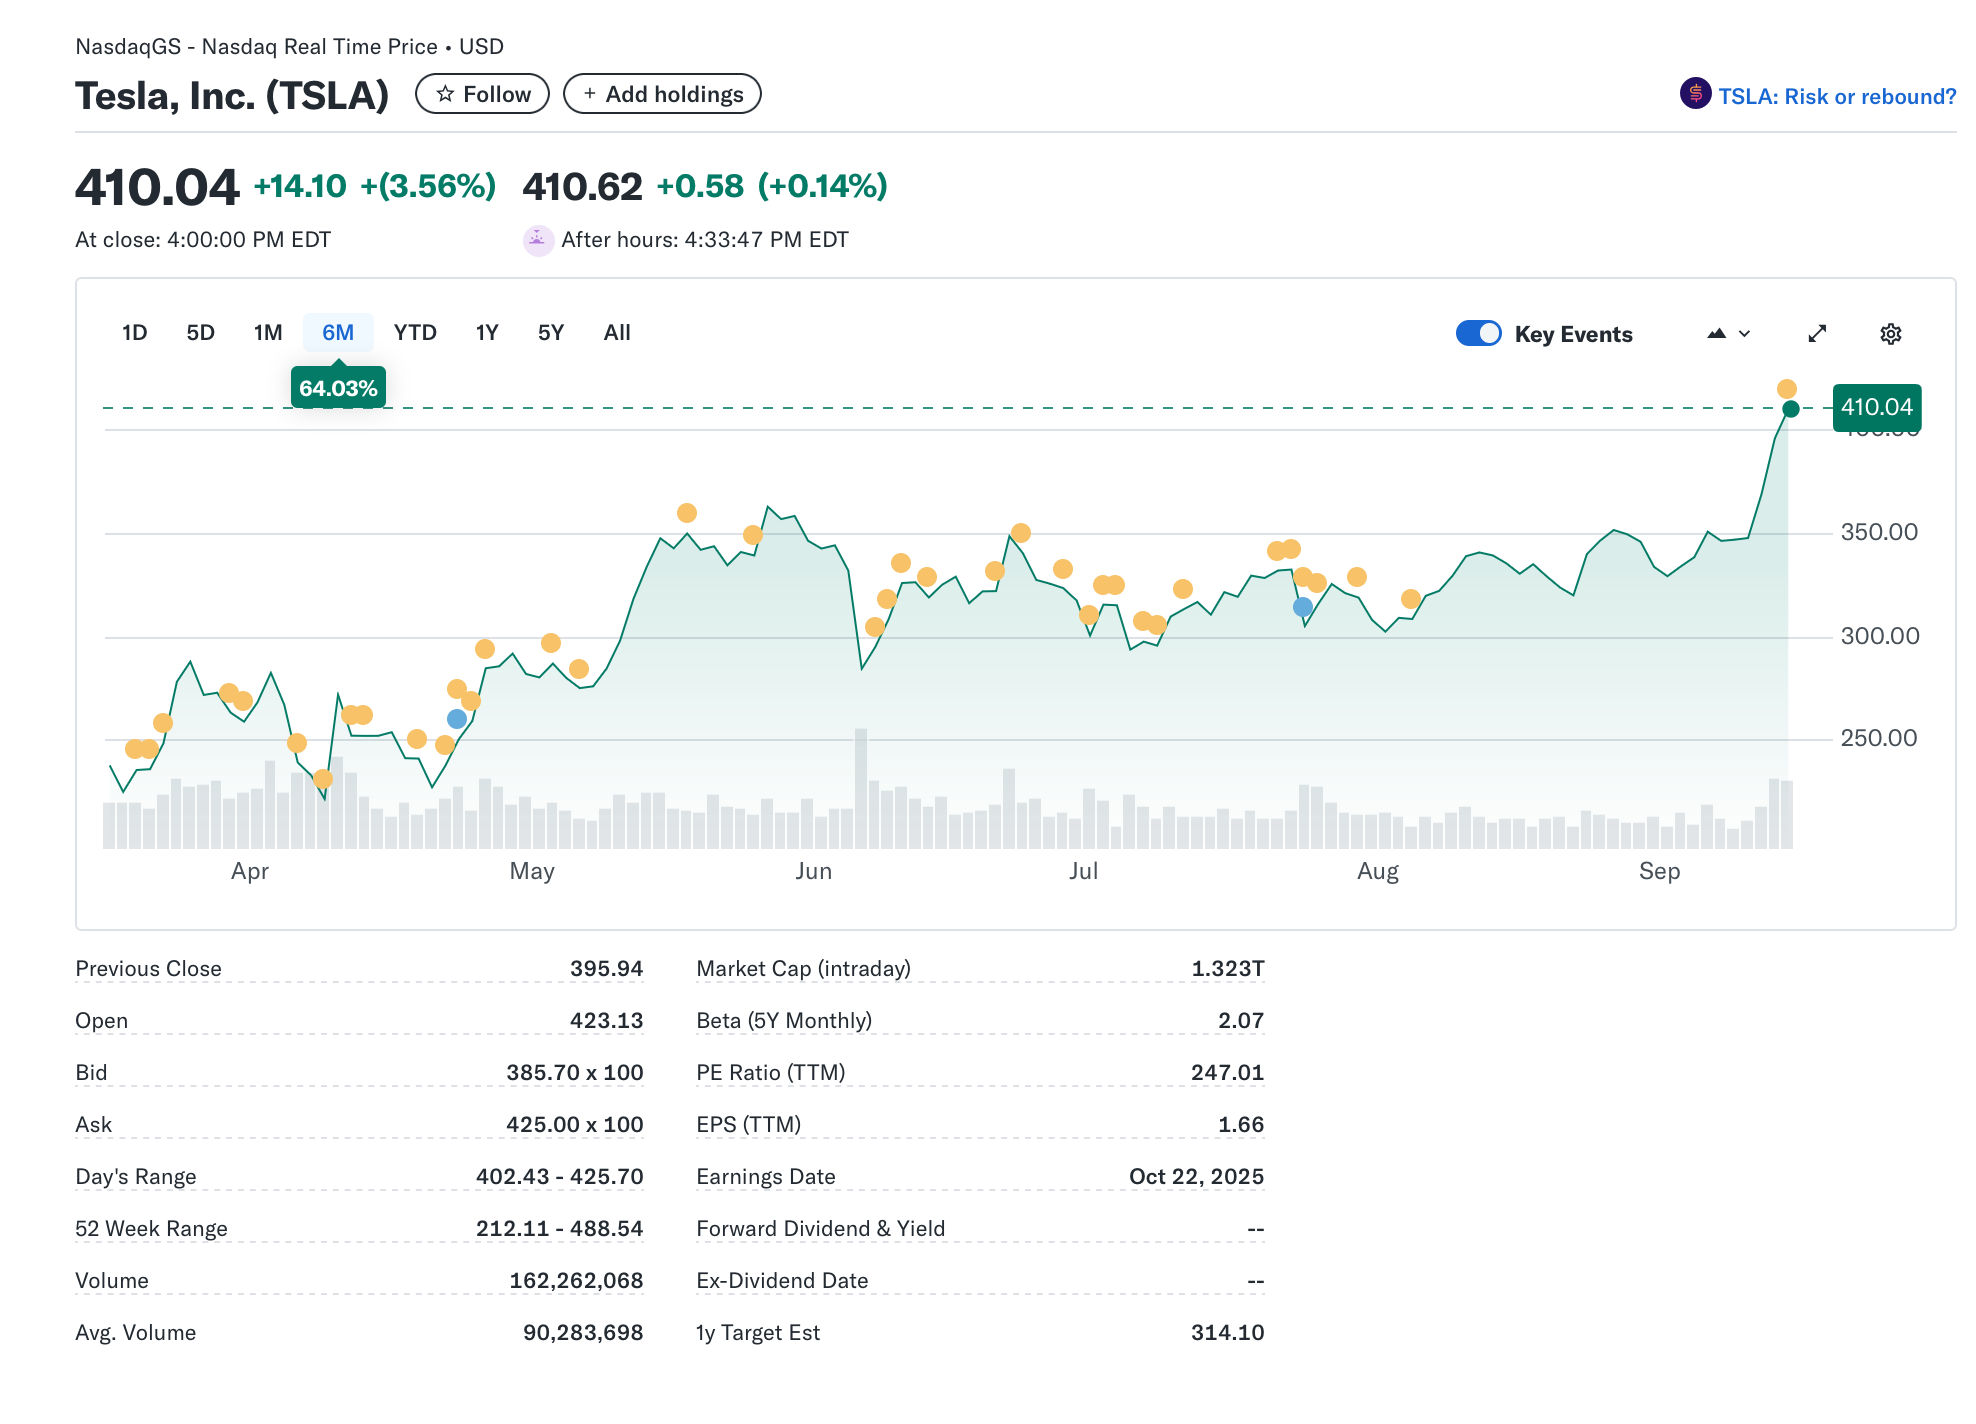Click the Market Cap (intraday) label
Screen dimensions: 1976x1424
pyautogui.click(x=804, y=969)
